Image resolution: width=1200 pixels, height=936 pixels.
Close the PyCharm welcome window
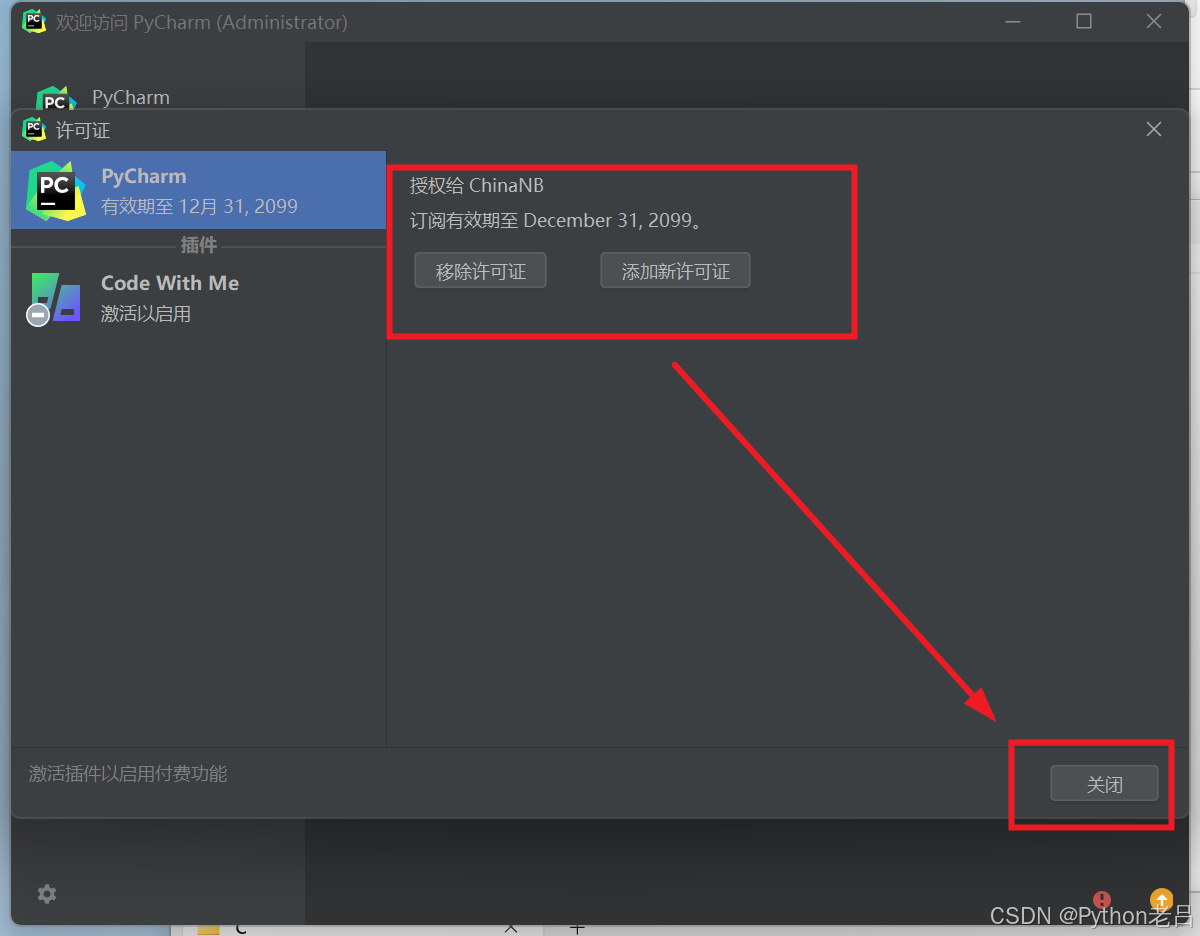pyautogui.click(x=1154, y=21)
